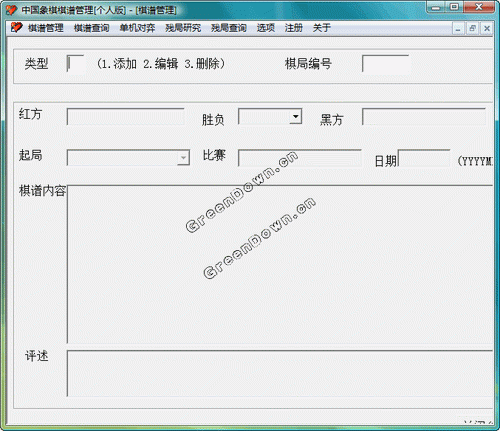The height and width of the screenshot is (431, 500).
Task: Select the 注册 menu item
Action: 294,28
